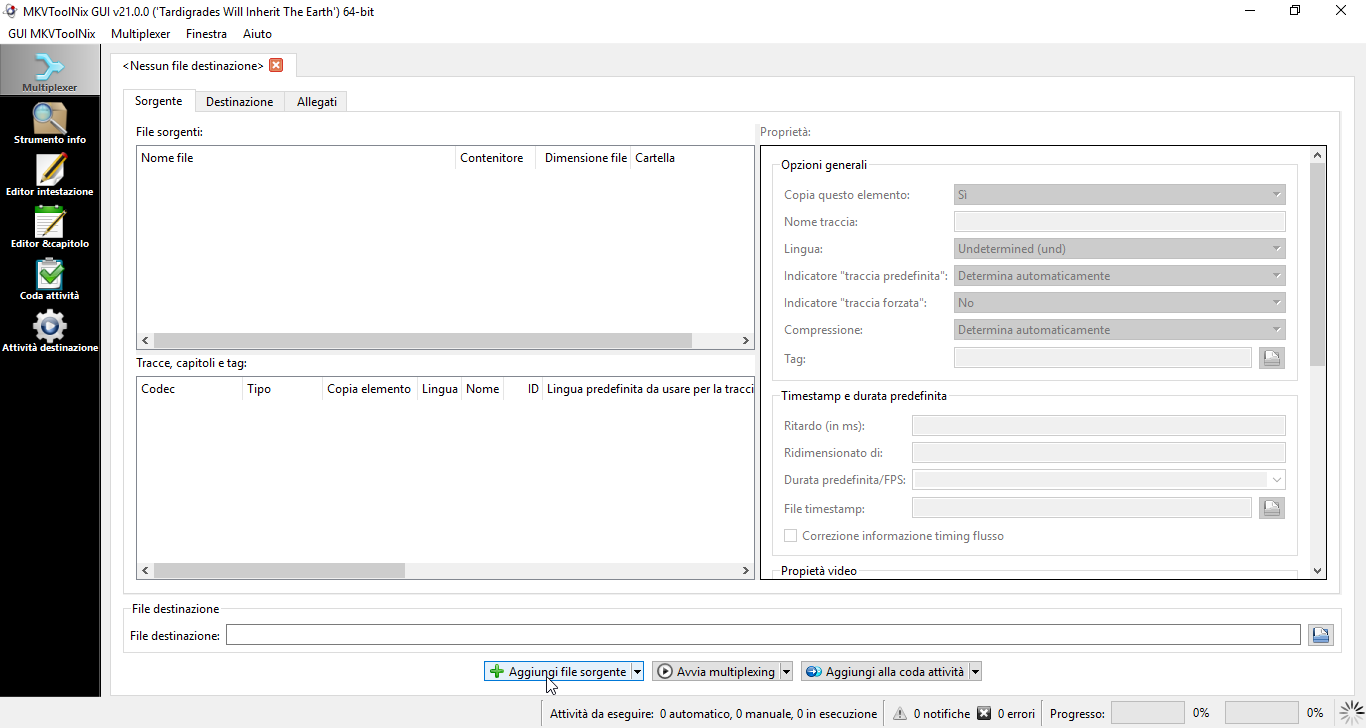Screen dimensions: 1366x728
Task: Open Multiplexer menu
Action: click(141, 33)
